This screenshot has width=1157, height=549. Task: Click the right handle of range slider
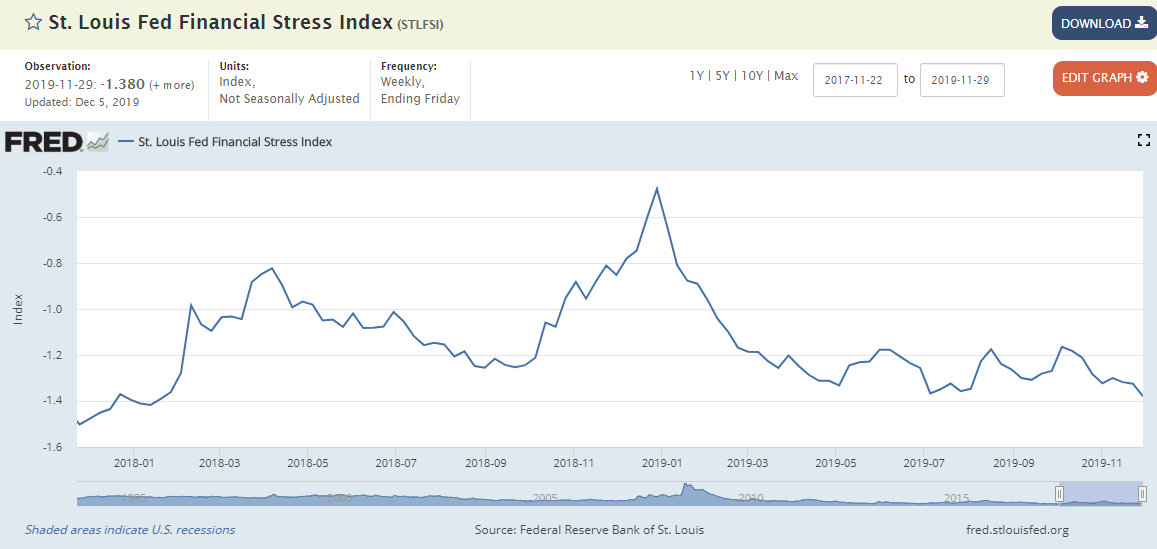point(1142,494)
